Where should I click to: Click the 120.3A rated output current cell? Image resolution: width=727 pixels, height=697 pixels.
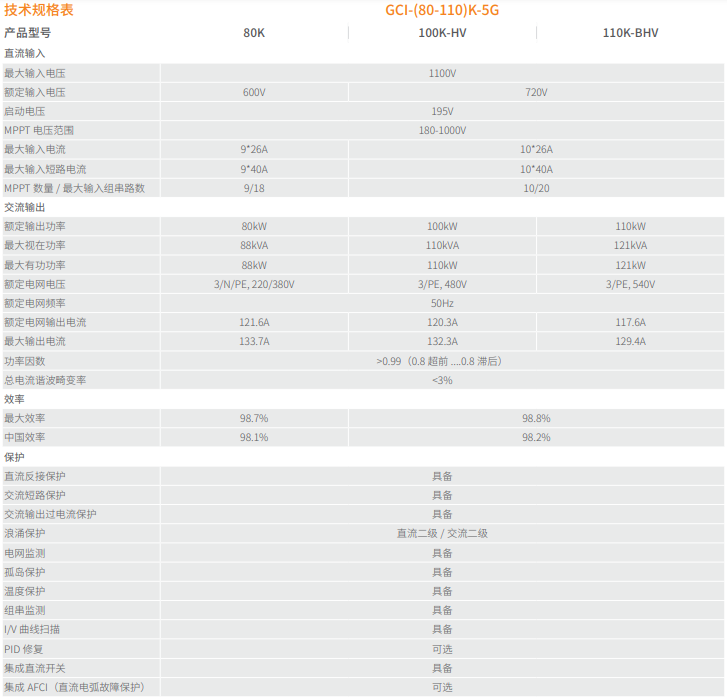pos(442,322)
